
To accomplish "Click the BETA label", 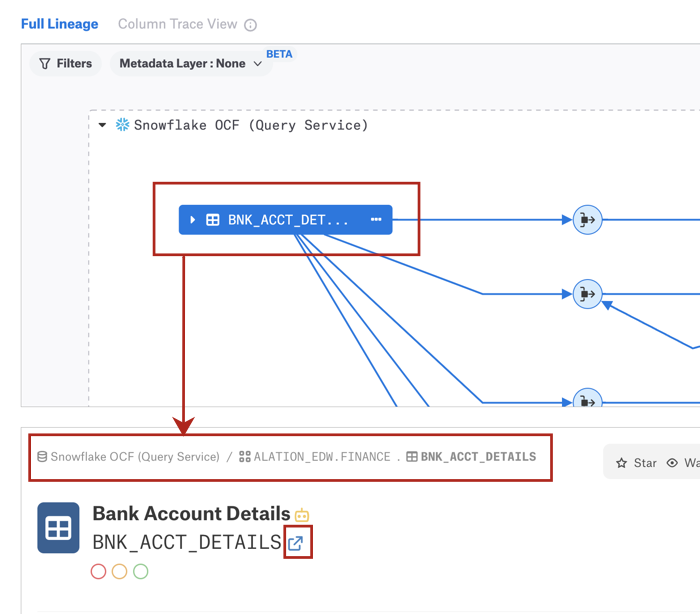I will [279, 54].
